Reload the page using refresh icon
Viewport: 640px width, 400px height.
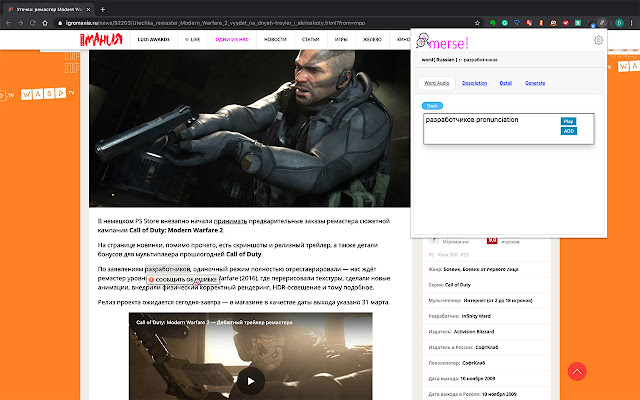33,23
